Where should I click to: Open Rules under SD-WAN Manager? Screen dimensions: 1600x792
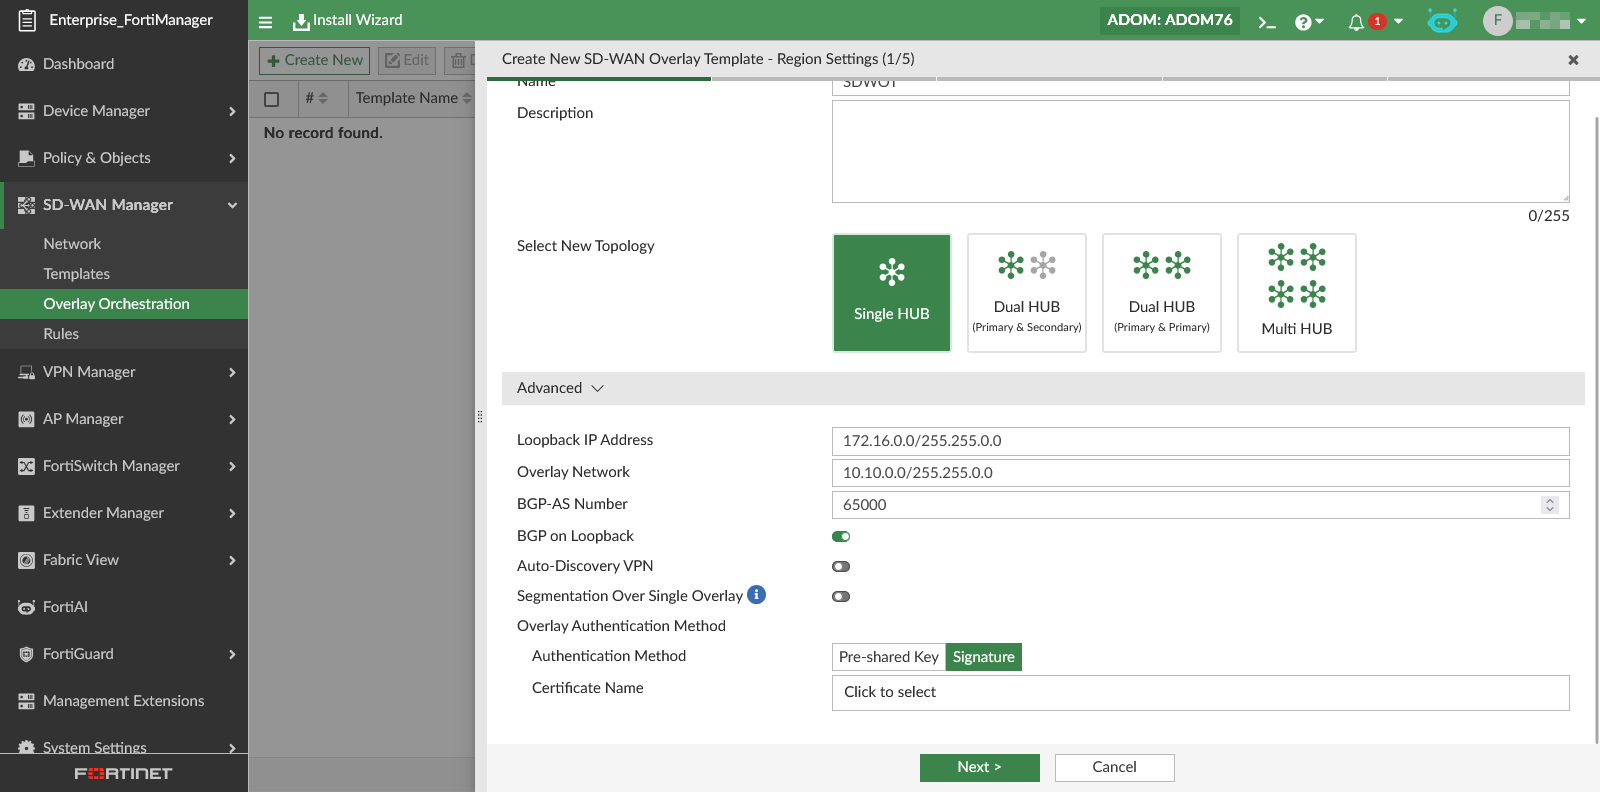61,334
